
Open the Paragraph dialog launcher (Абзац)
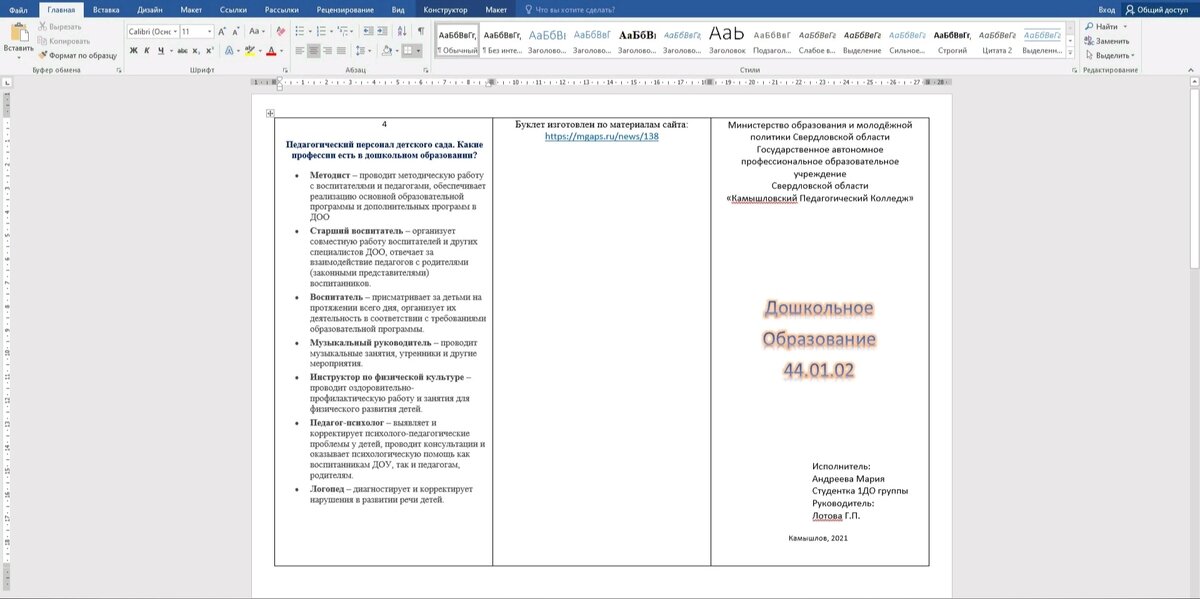click(425, 70)
